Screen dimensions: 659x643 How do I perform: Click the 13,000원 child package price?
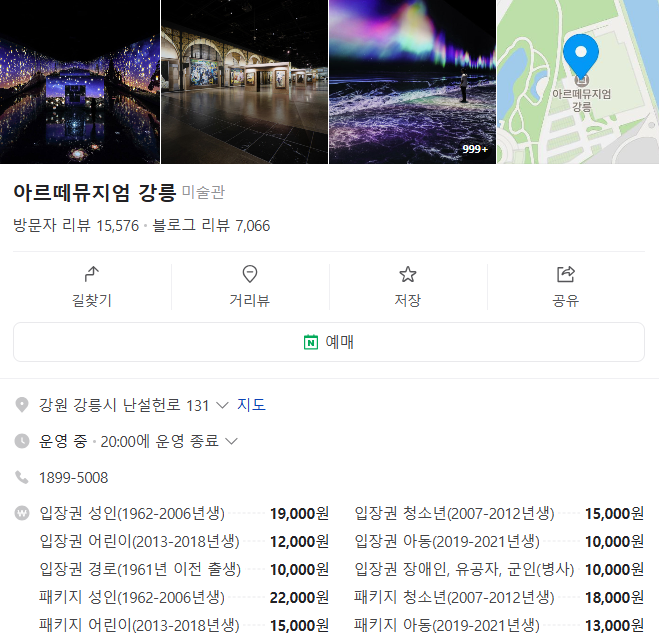coord(614,625)
